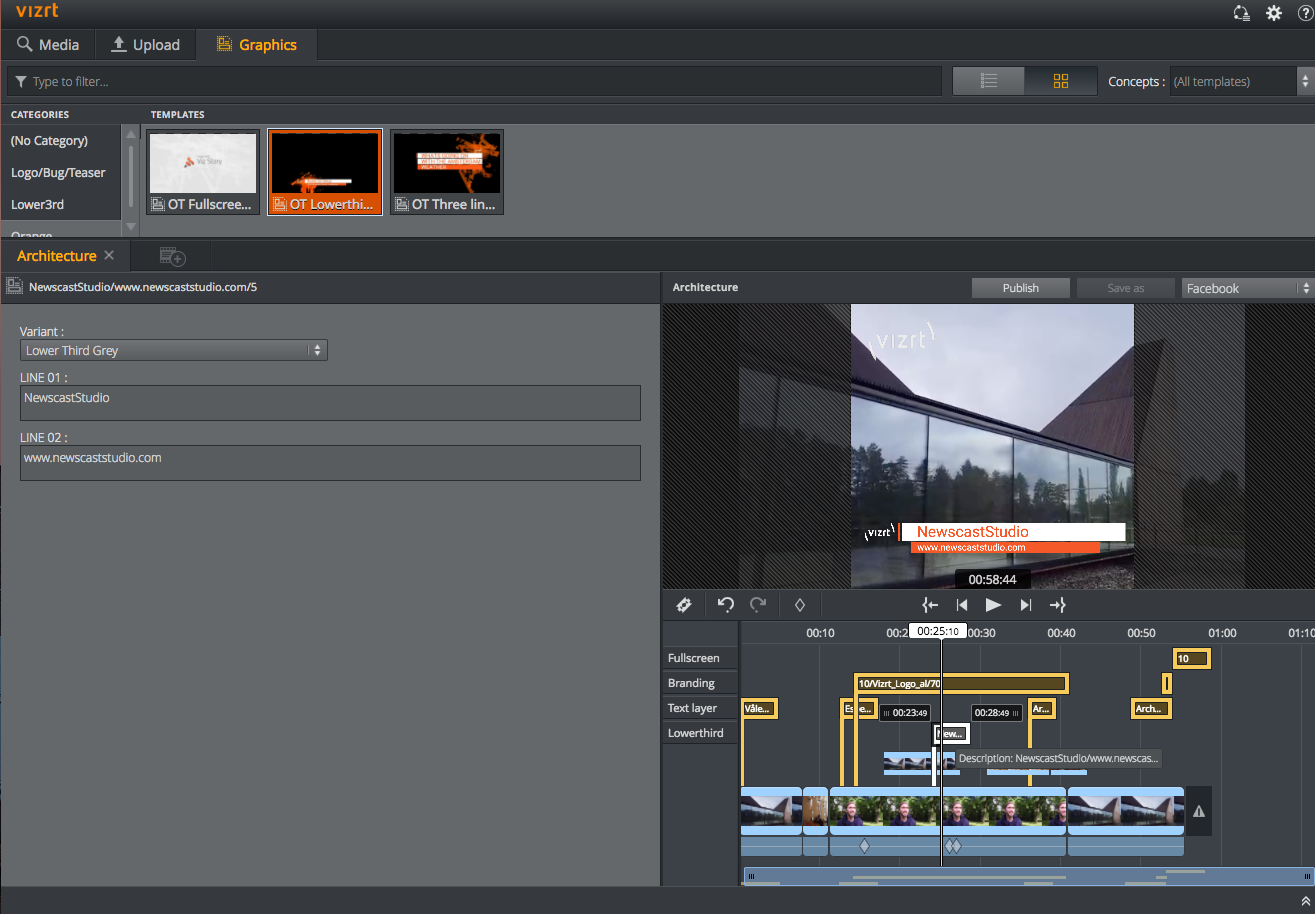
Task: Switch to the Media tab
Action: pyautogui.click(x=48, y=44)
